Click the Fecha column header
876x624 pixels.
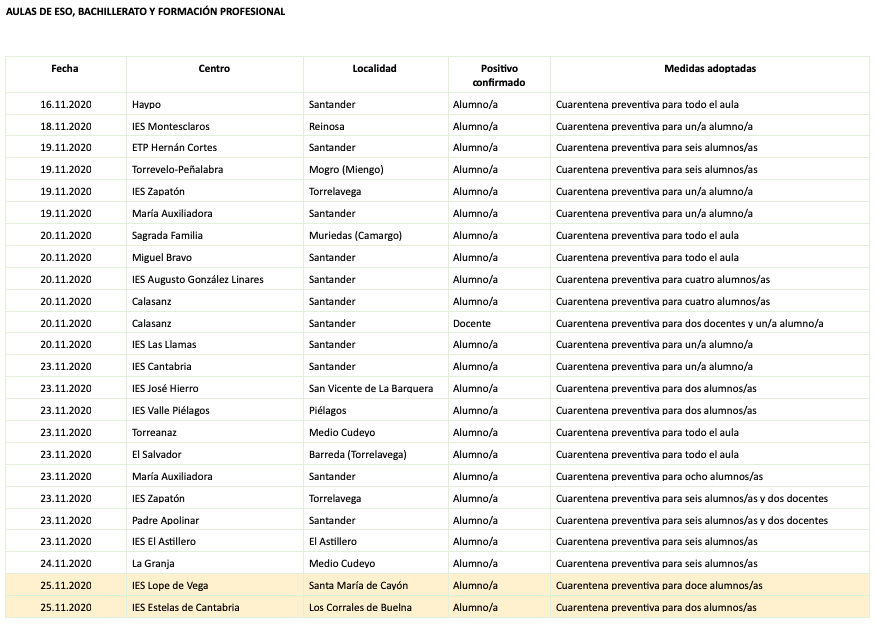point(65,69)
